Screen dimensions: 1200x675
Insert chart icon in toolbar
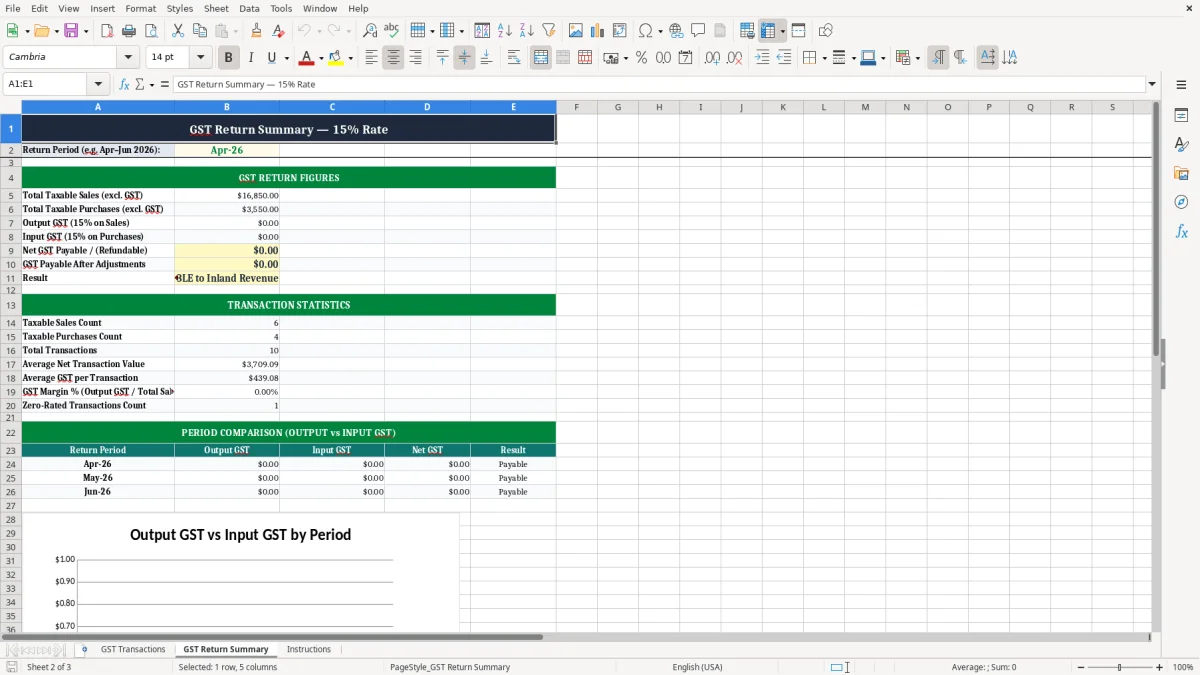pos(598,31)
